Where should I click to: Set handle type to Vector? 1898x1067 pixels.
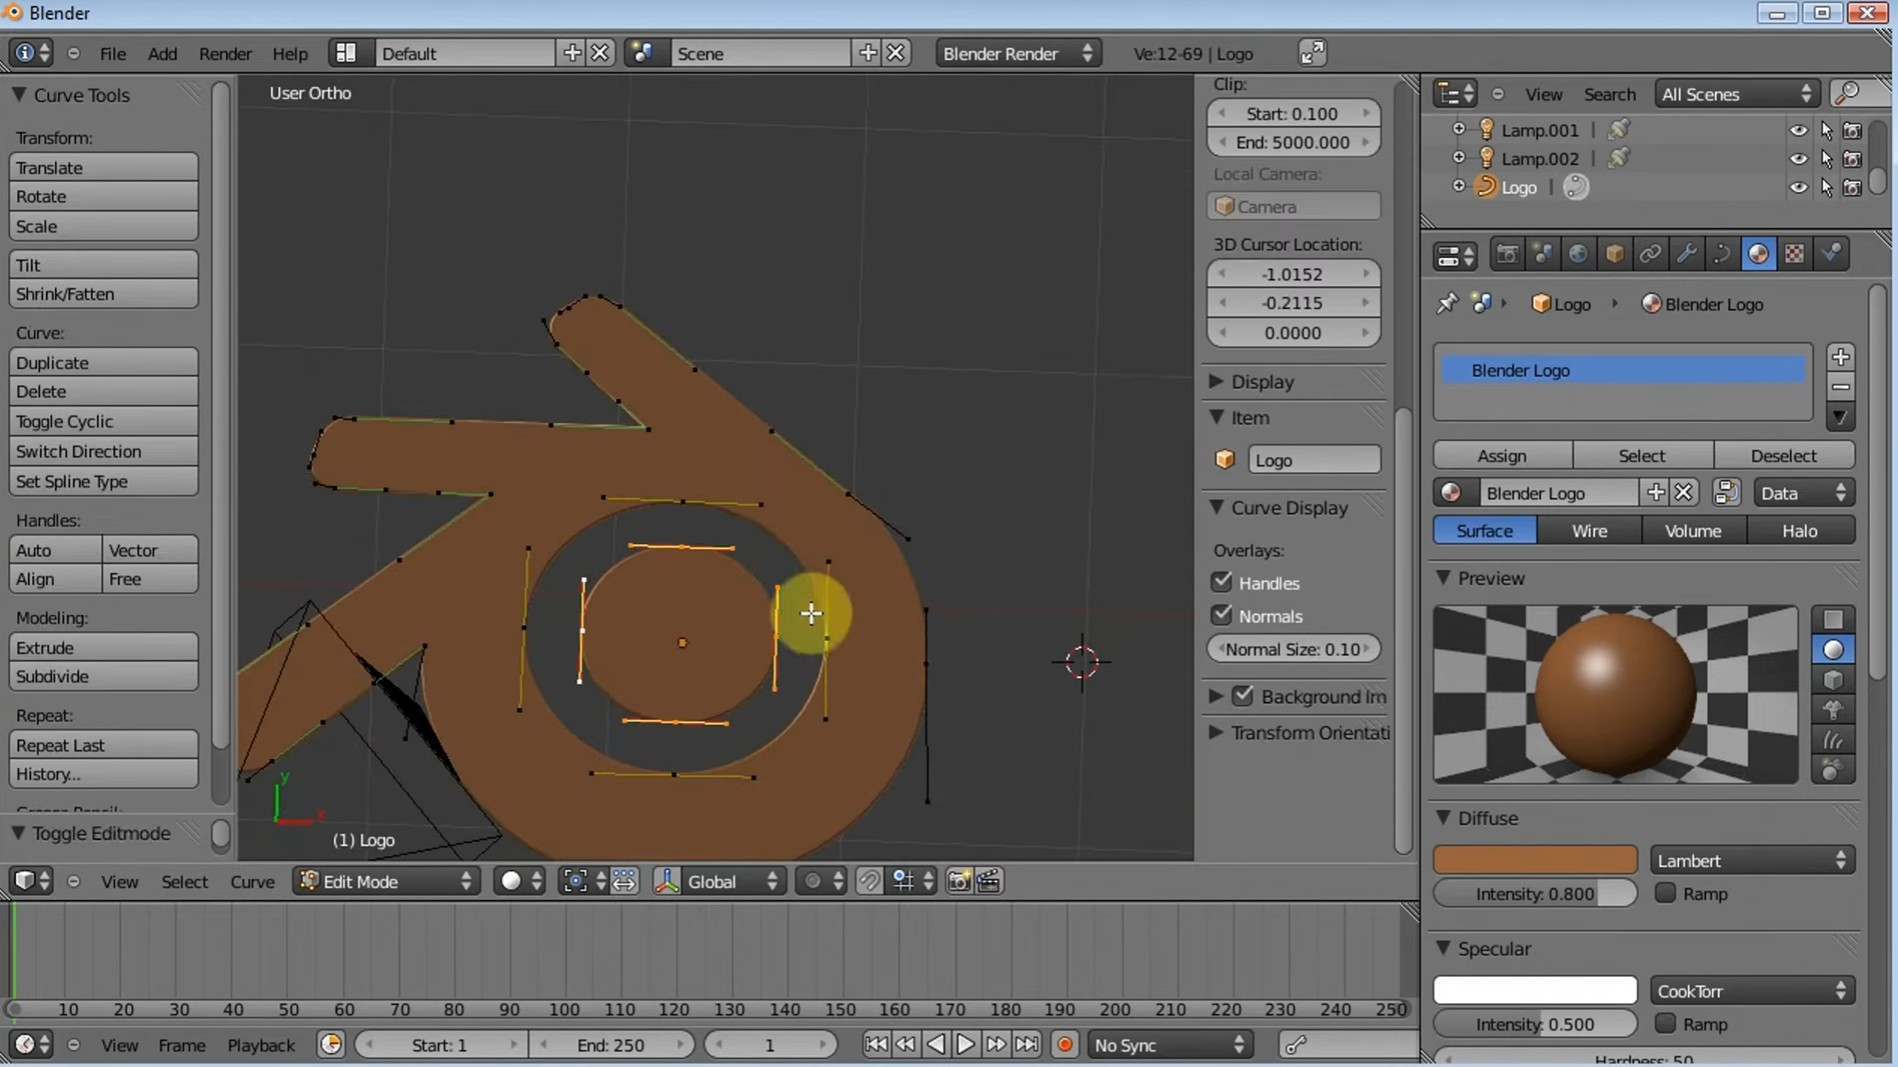click(150, 549)
